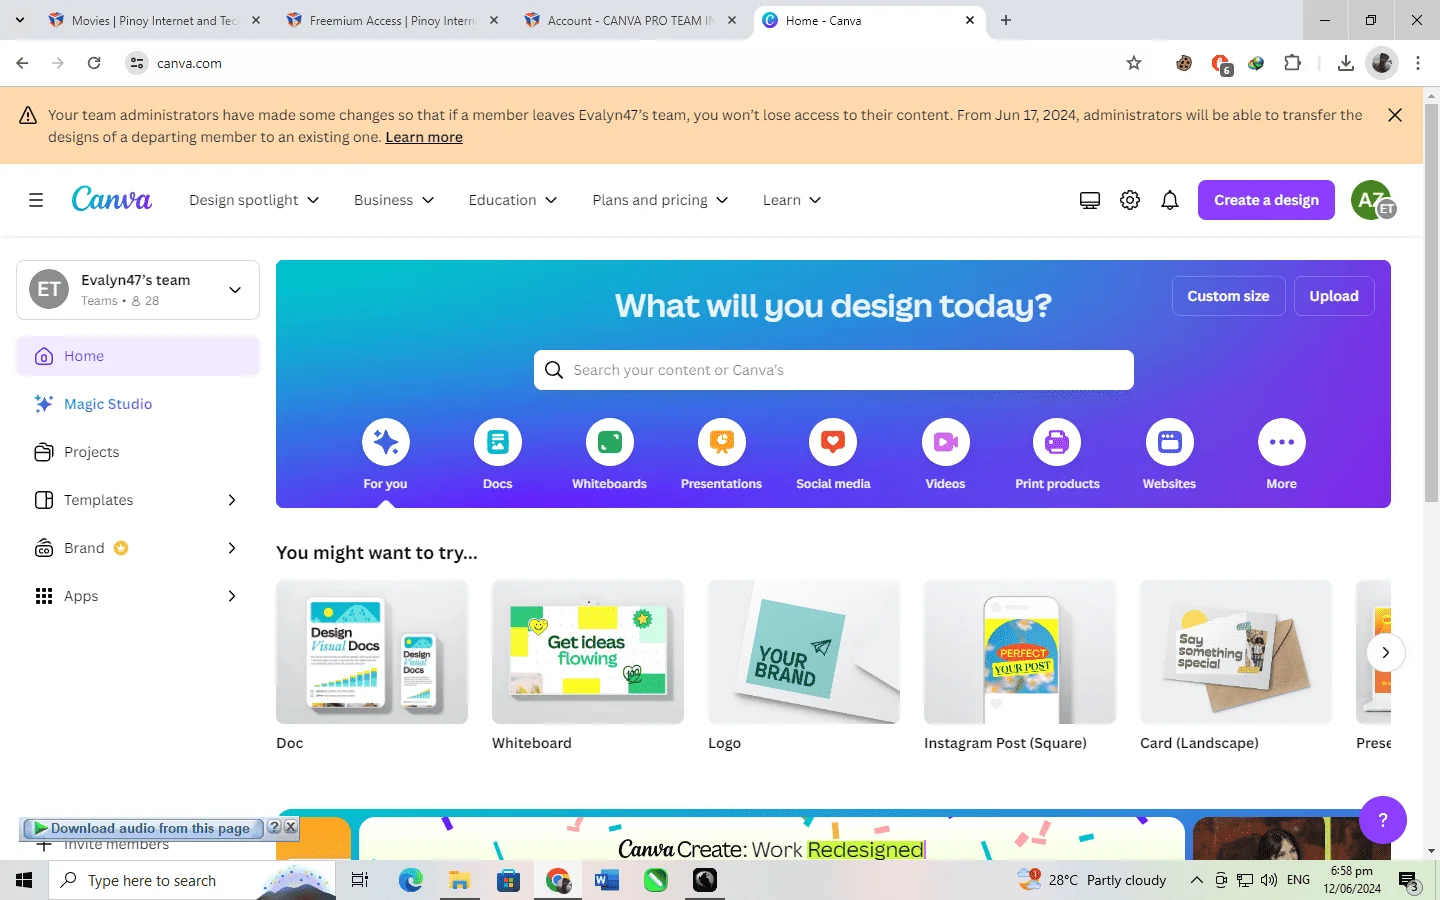Viewport: 1440px width, 900px height.
Task: Open the taskbar volume icon
Action: 1269,880
